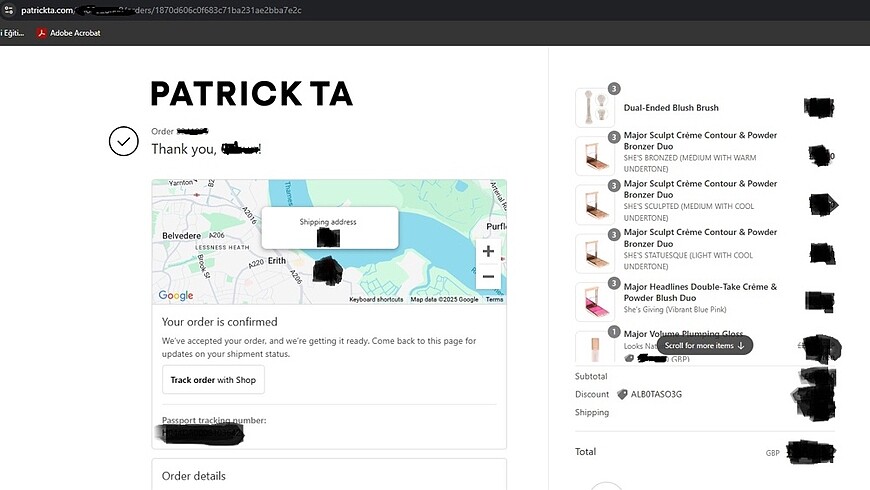
Task: Click the Order details heading
Action: [194, 476]
